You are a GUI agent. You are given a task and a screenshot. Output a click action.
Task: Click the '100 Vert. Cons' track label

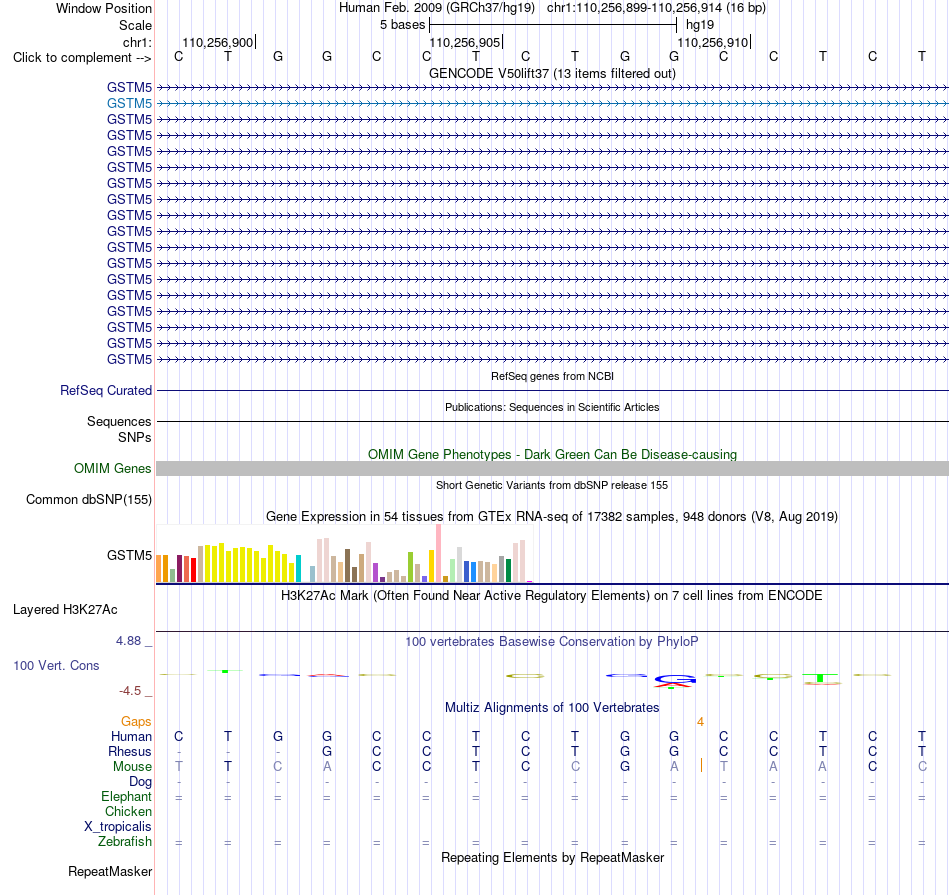tap(56, 665)
